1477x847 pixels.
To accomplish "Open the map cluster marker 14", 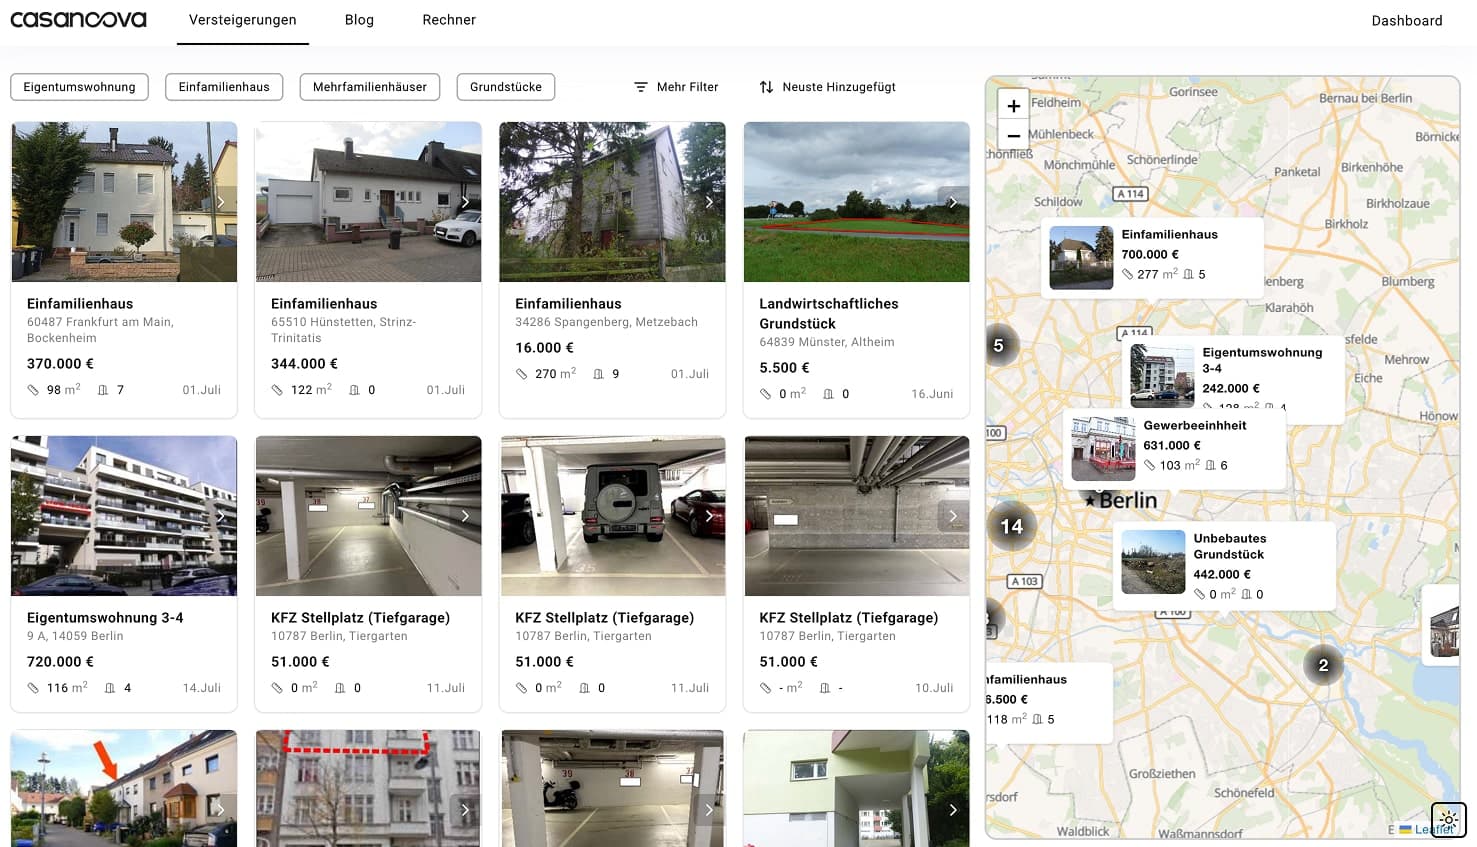I will (1012, 526).
